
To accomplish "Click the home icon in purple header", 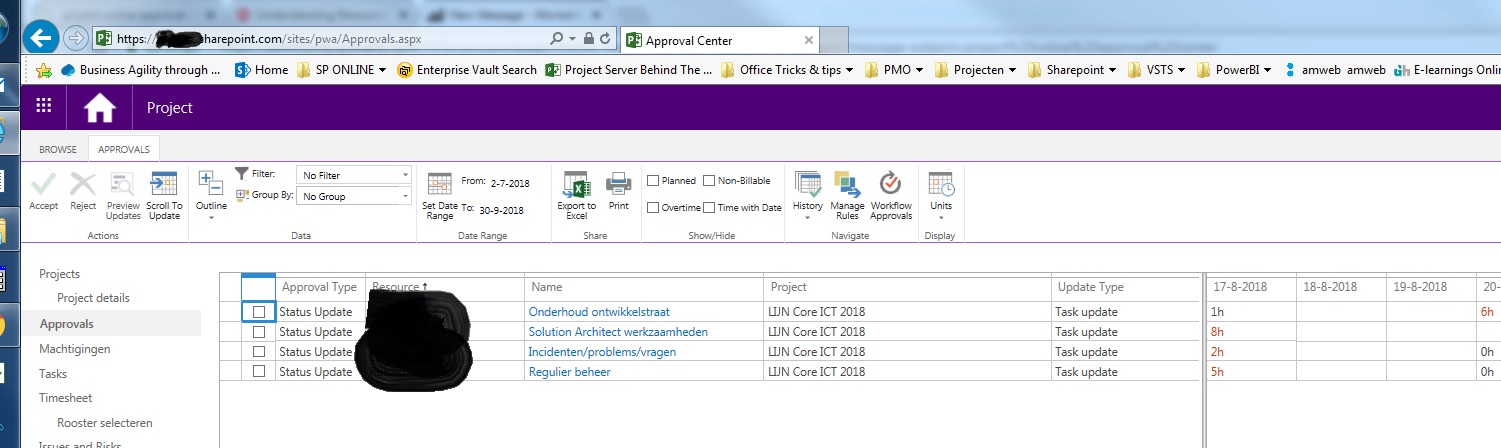I will pos(100,108).
